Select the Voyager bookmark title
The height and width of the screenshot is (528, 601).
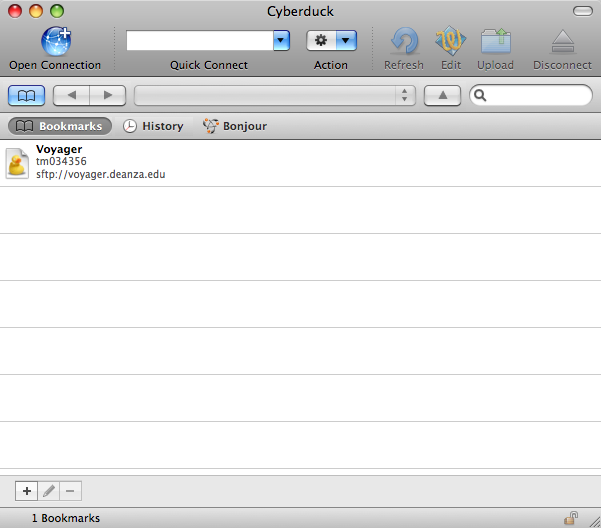59,149
